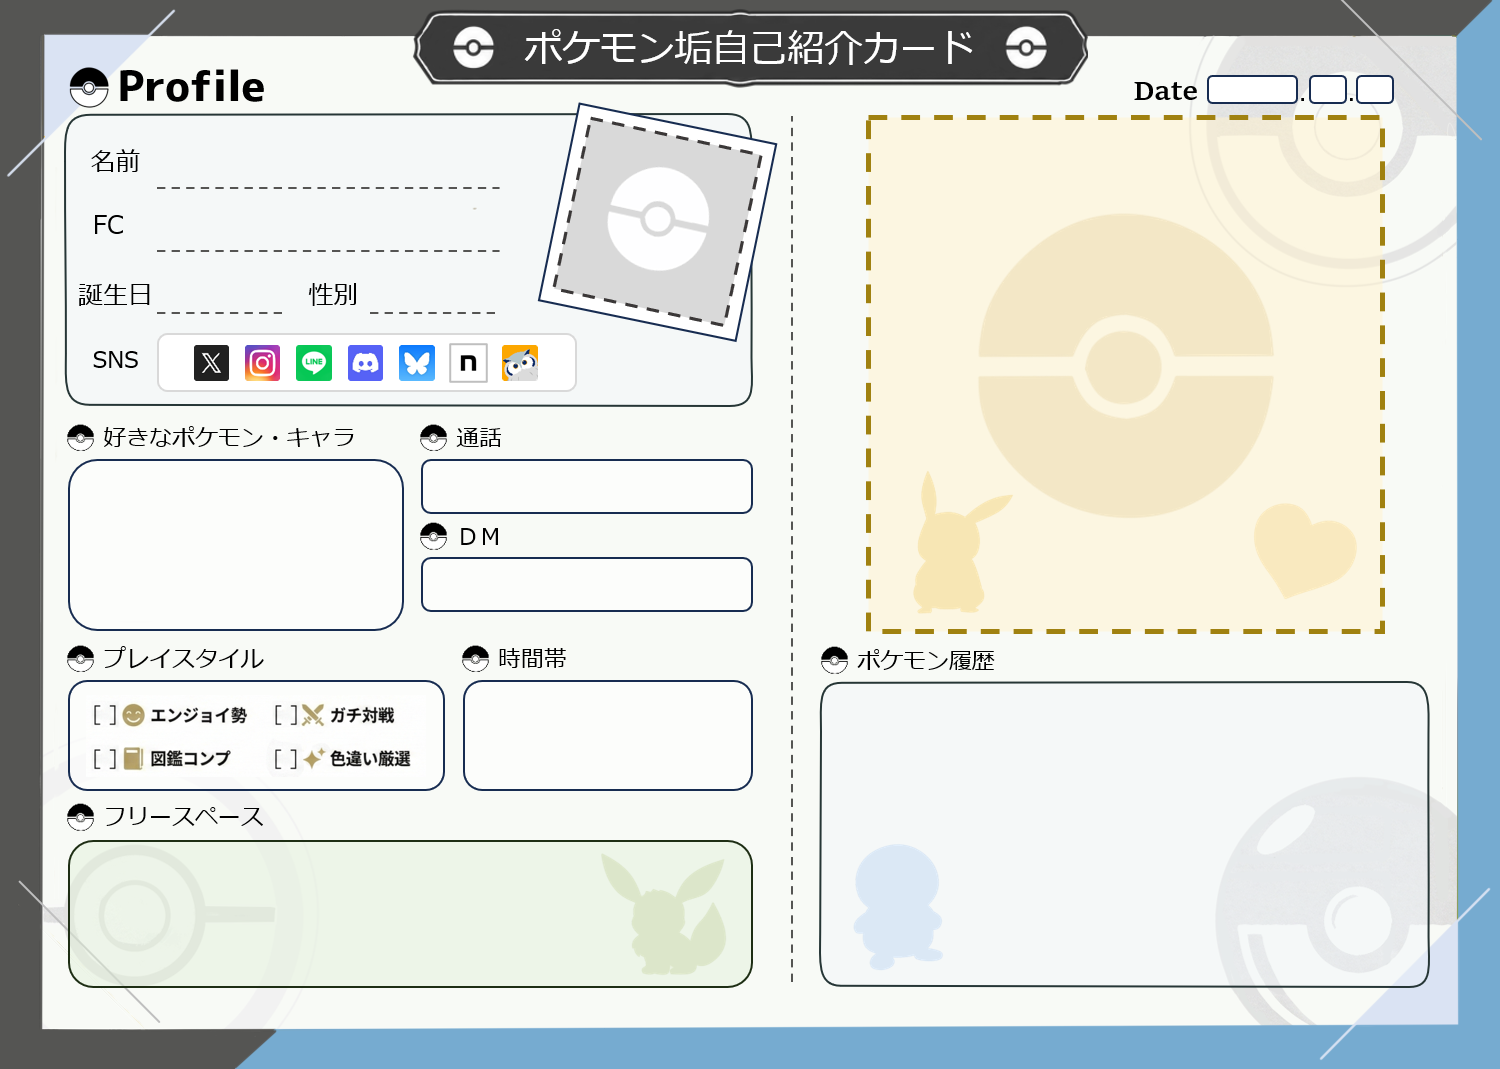Check the 色違い厳選 bracket box
1500x1069 pixels.
tap(286, 759)
